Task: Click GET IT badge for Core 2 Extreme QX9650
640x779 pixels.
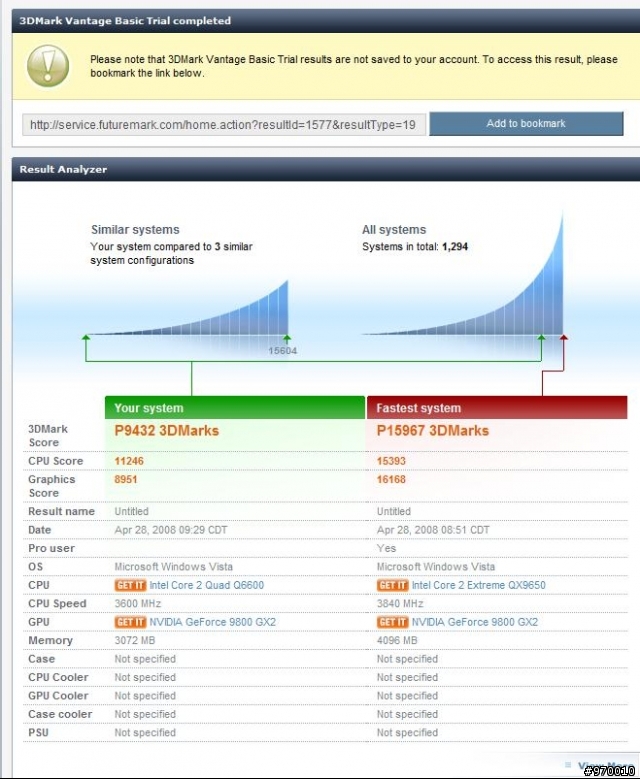Action: pyautogui.click(x=392, y=585)
